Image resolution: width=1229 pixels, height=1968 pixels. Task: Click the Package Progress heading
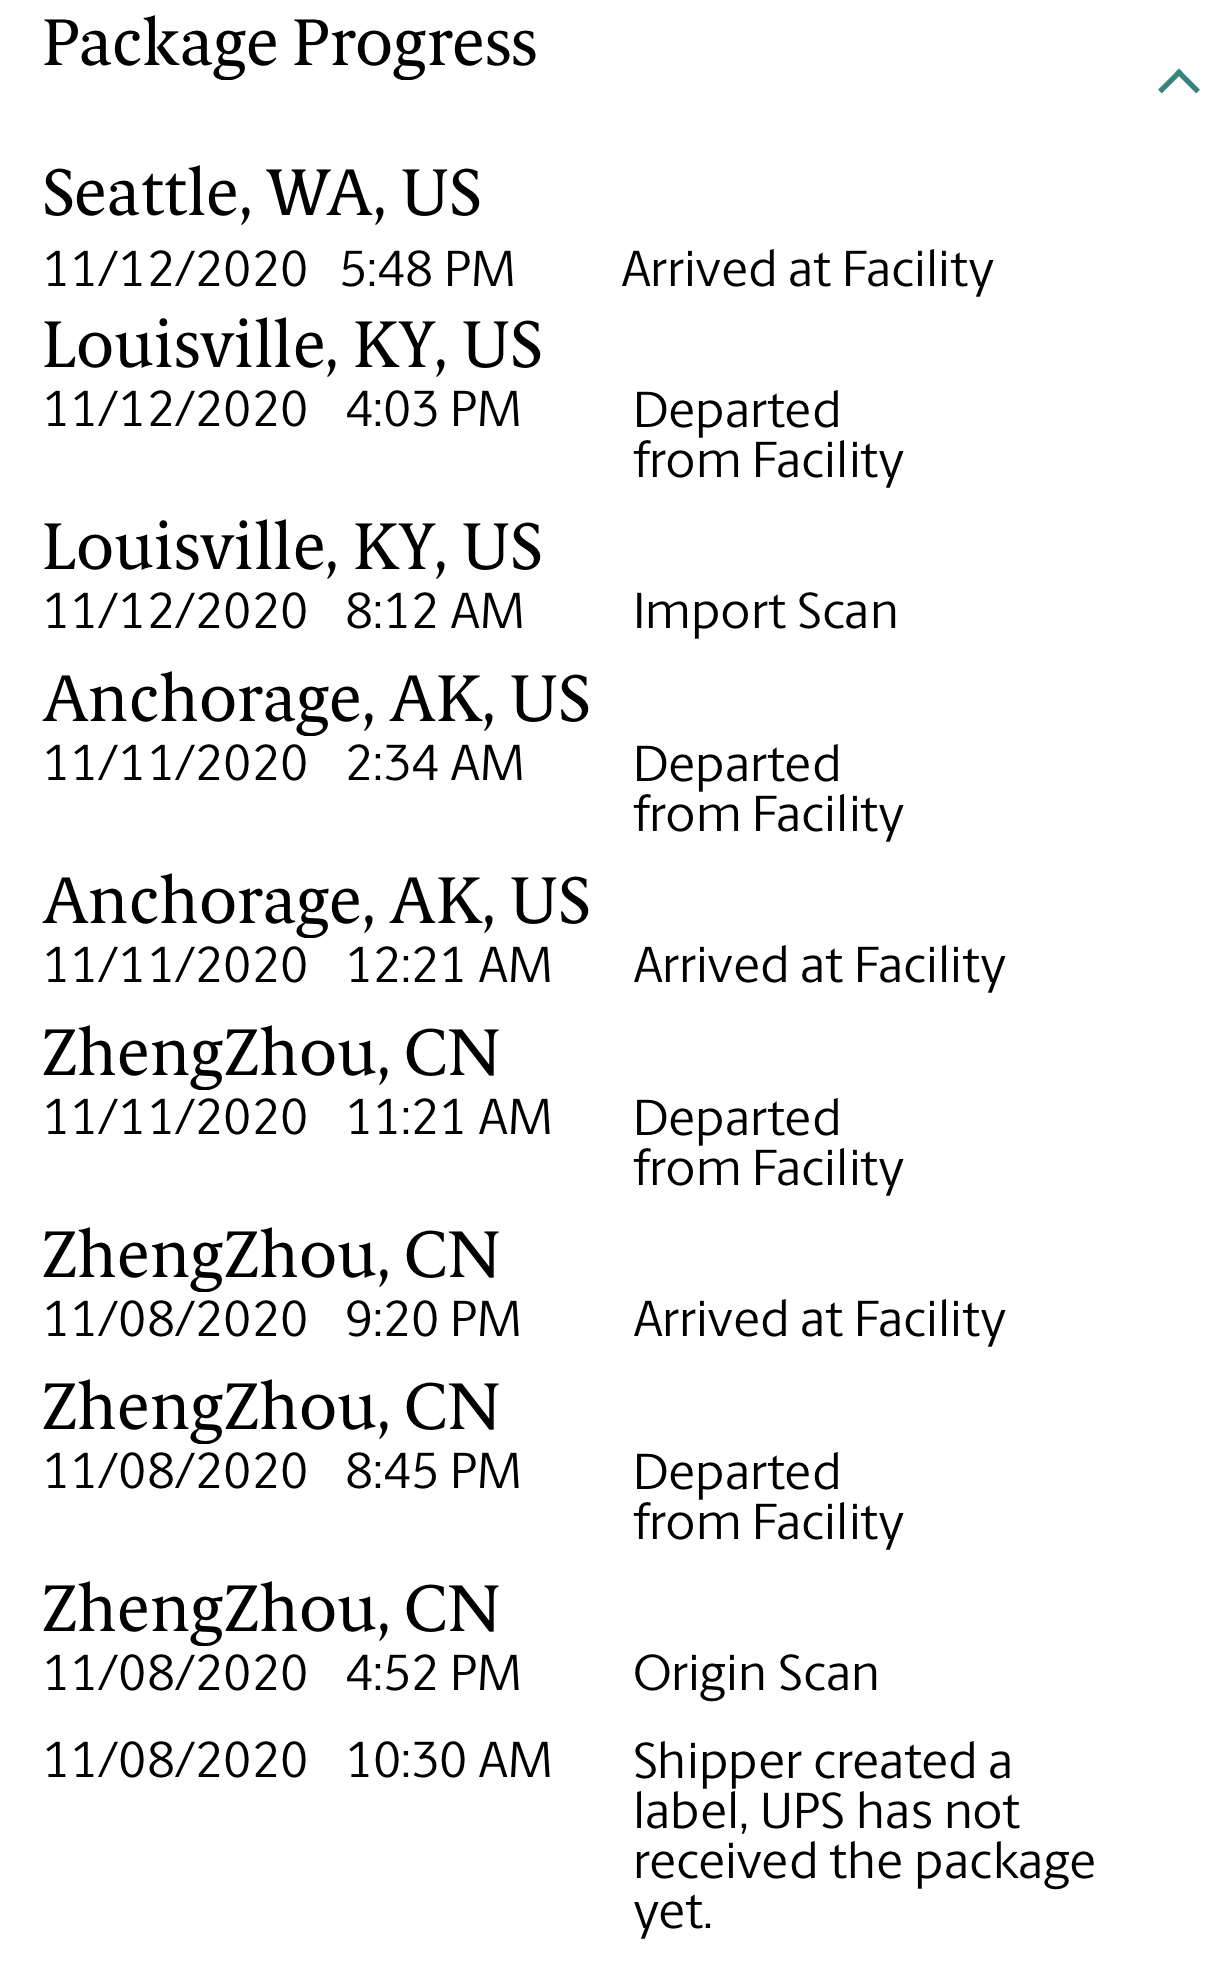click(x=290, y=44)
